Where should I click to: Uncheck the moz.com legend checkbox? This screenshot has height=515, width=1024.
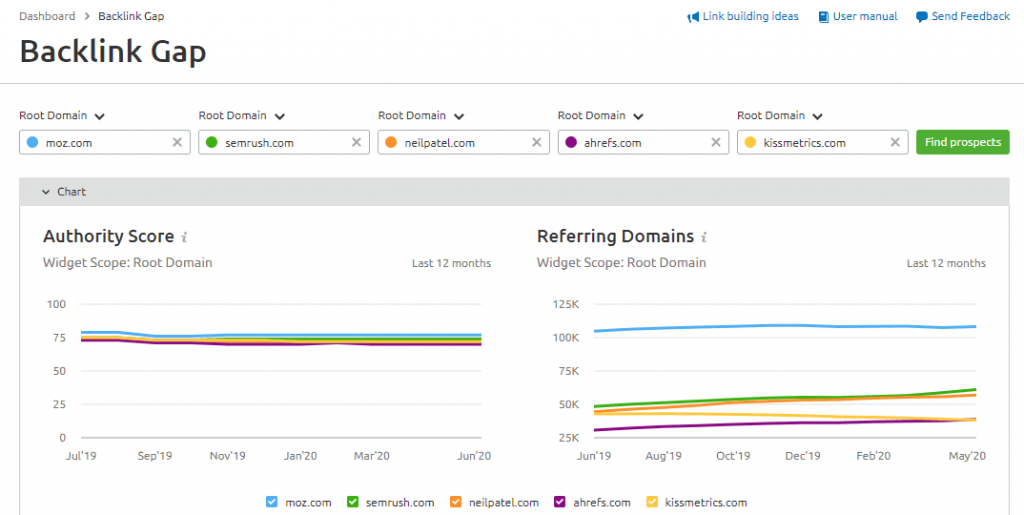click(x=272, y=502)
